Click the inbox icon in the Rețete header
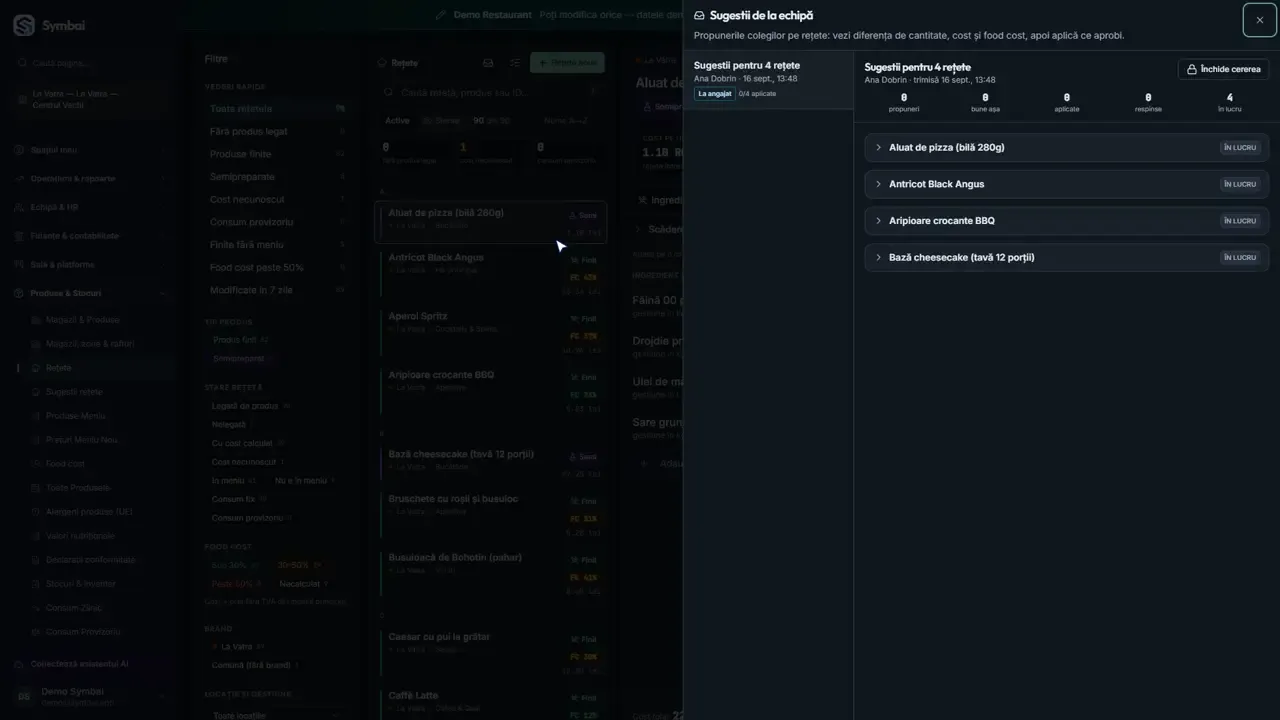Image resolution: width=1280 pixels, height=720 pixels. point(488,63)
